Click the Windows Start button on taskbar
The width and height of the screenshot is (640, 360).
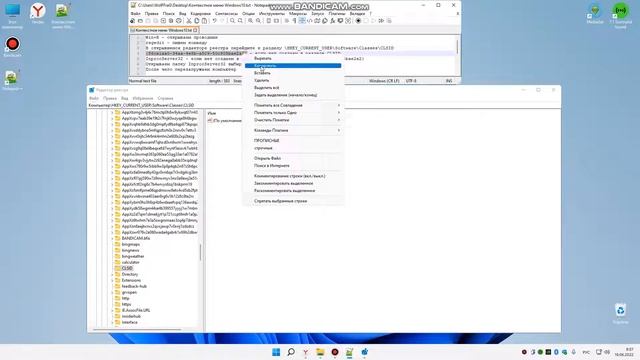(276, 352)
